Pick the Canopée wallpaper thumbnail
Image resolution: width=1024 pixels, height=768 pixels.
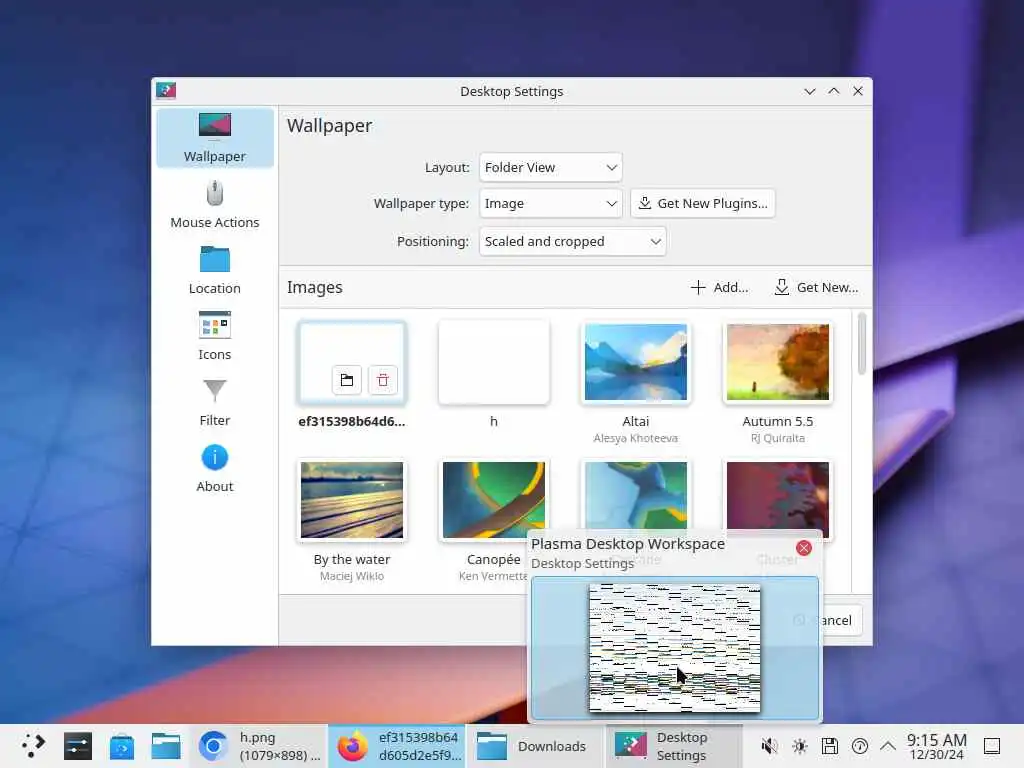pyautogui.click(x=494, y=500)
